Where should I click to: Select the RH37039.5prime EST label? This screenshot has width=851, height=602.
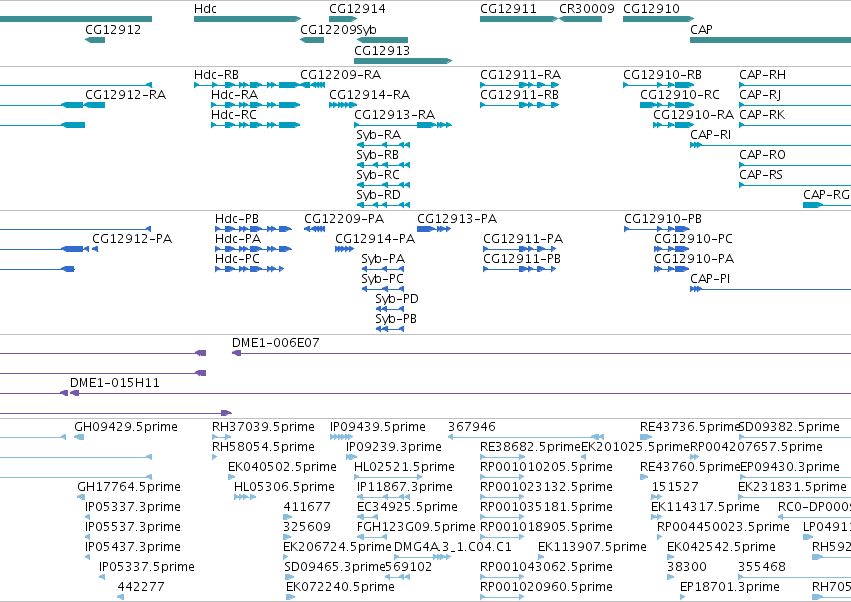click(263, 427)
